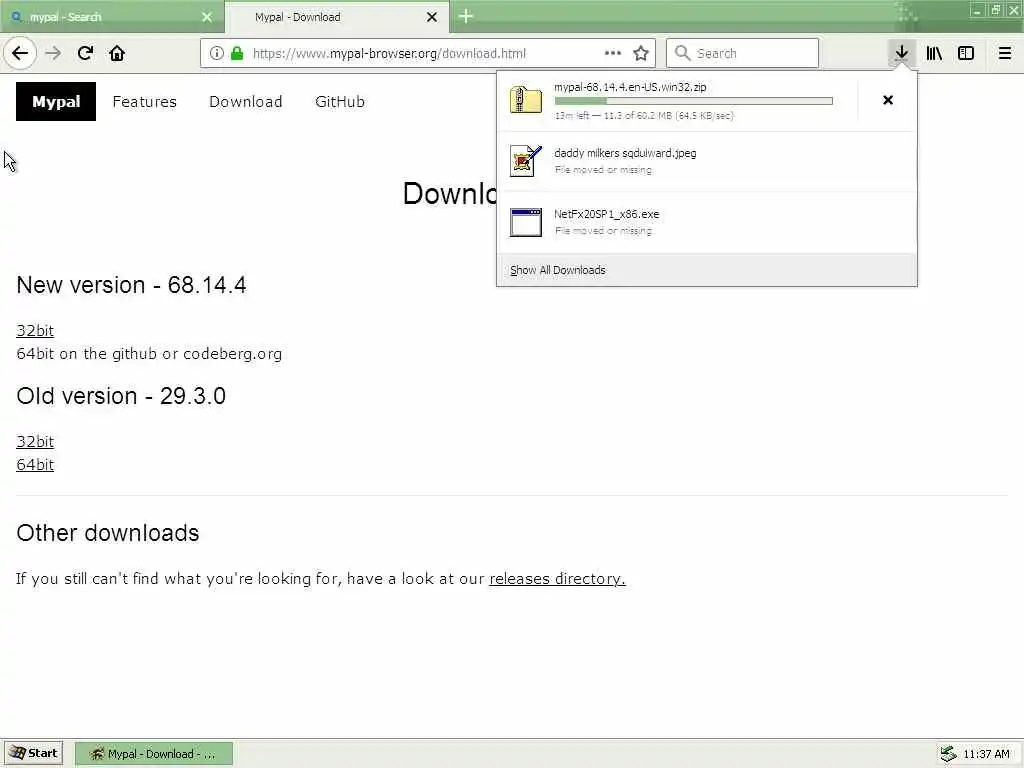Click the zip folder icon of mypal download

click(x=526, y=100)
